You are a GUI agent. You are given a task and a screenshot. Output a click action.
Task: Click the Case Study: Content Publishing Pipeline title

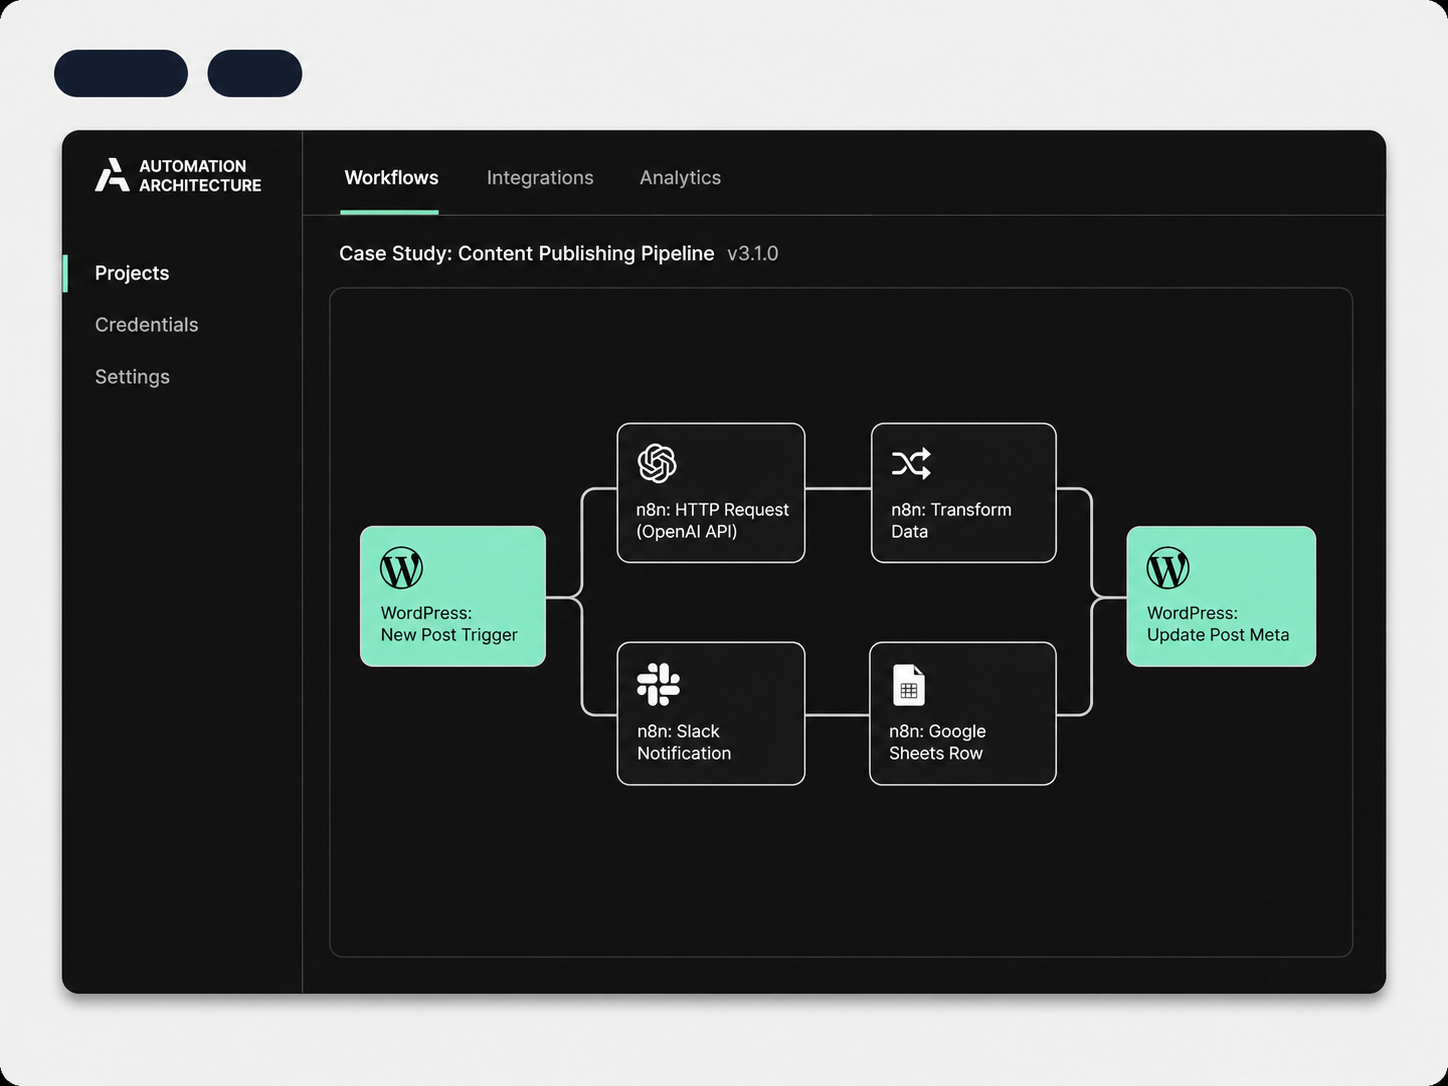(x=526, y=253)
